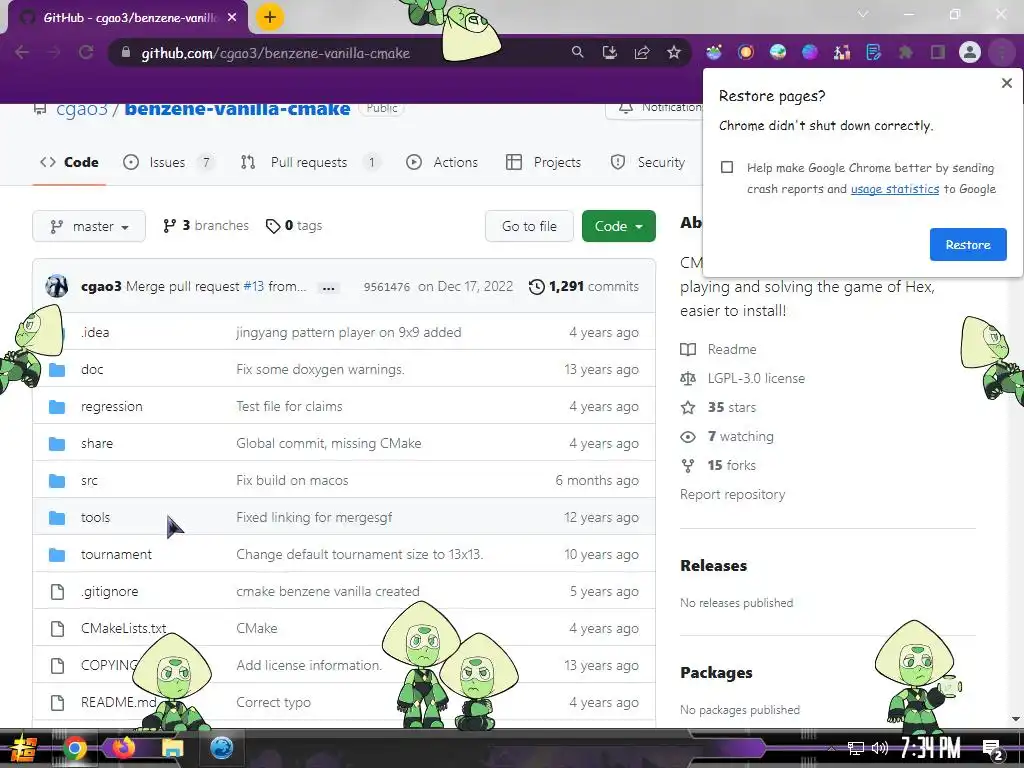The height and width of the screenshot is (768, 1024).
Task: Open the tournament folder
Action: (x=116, y=554)
